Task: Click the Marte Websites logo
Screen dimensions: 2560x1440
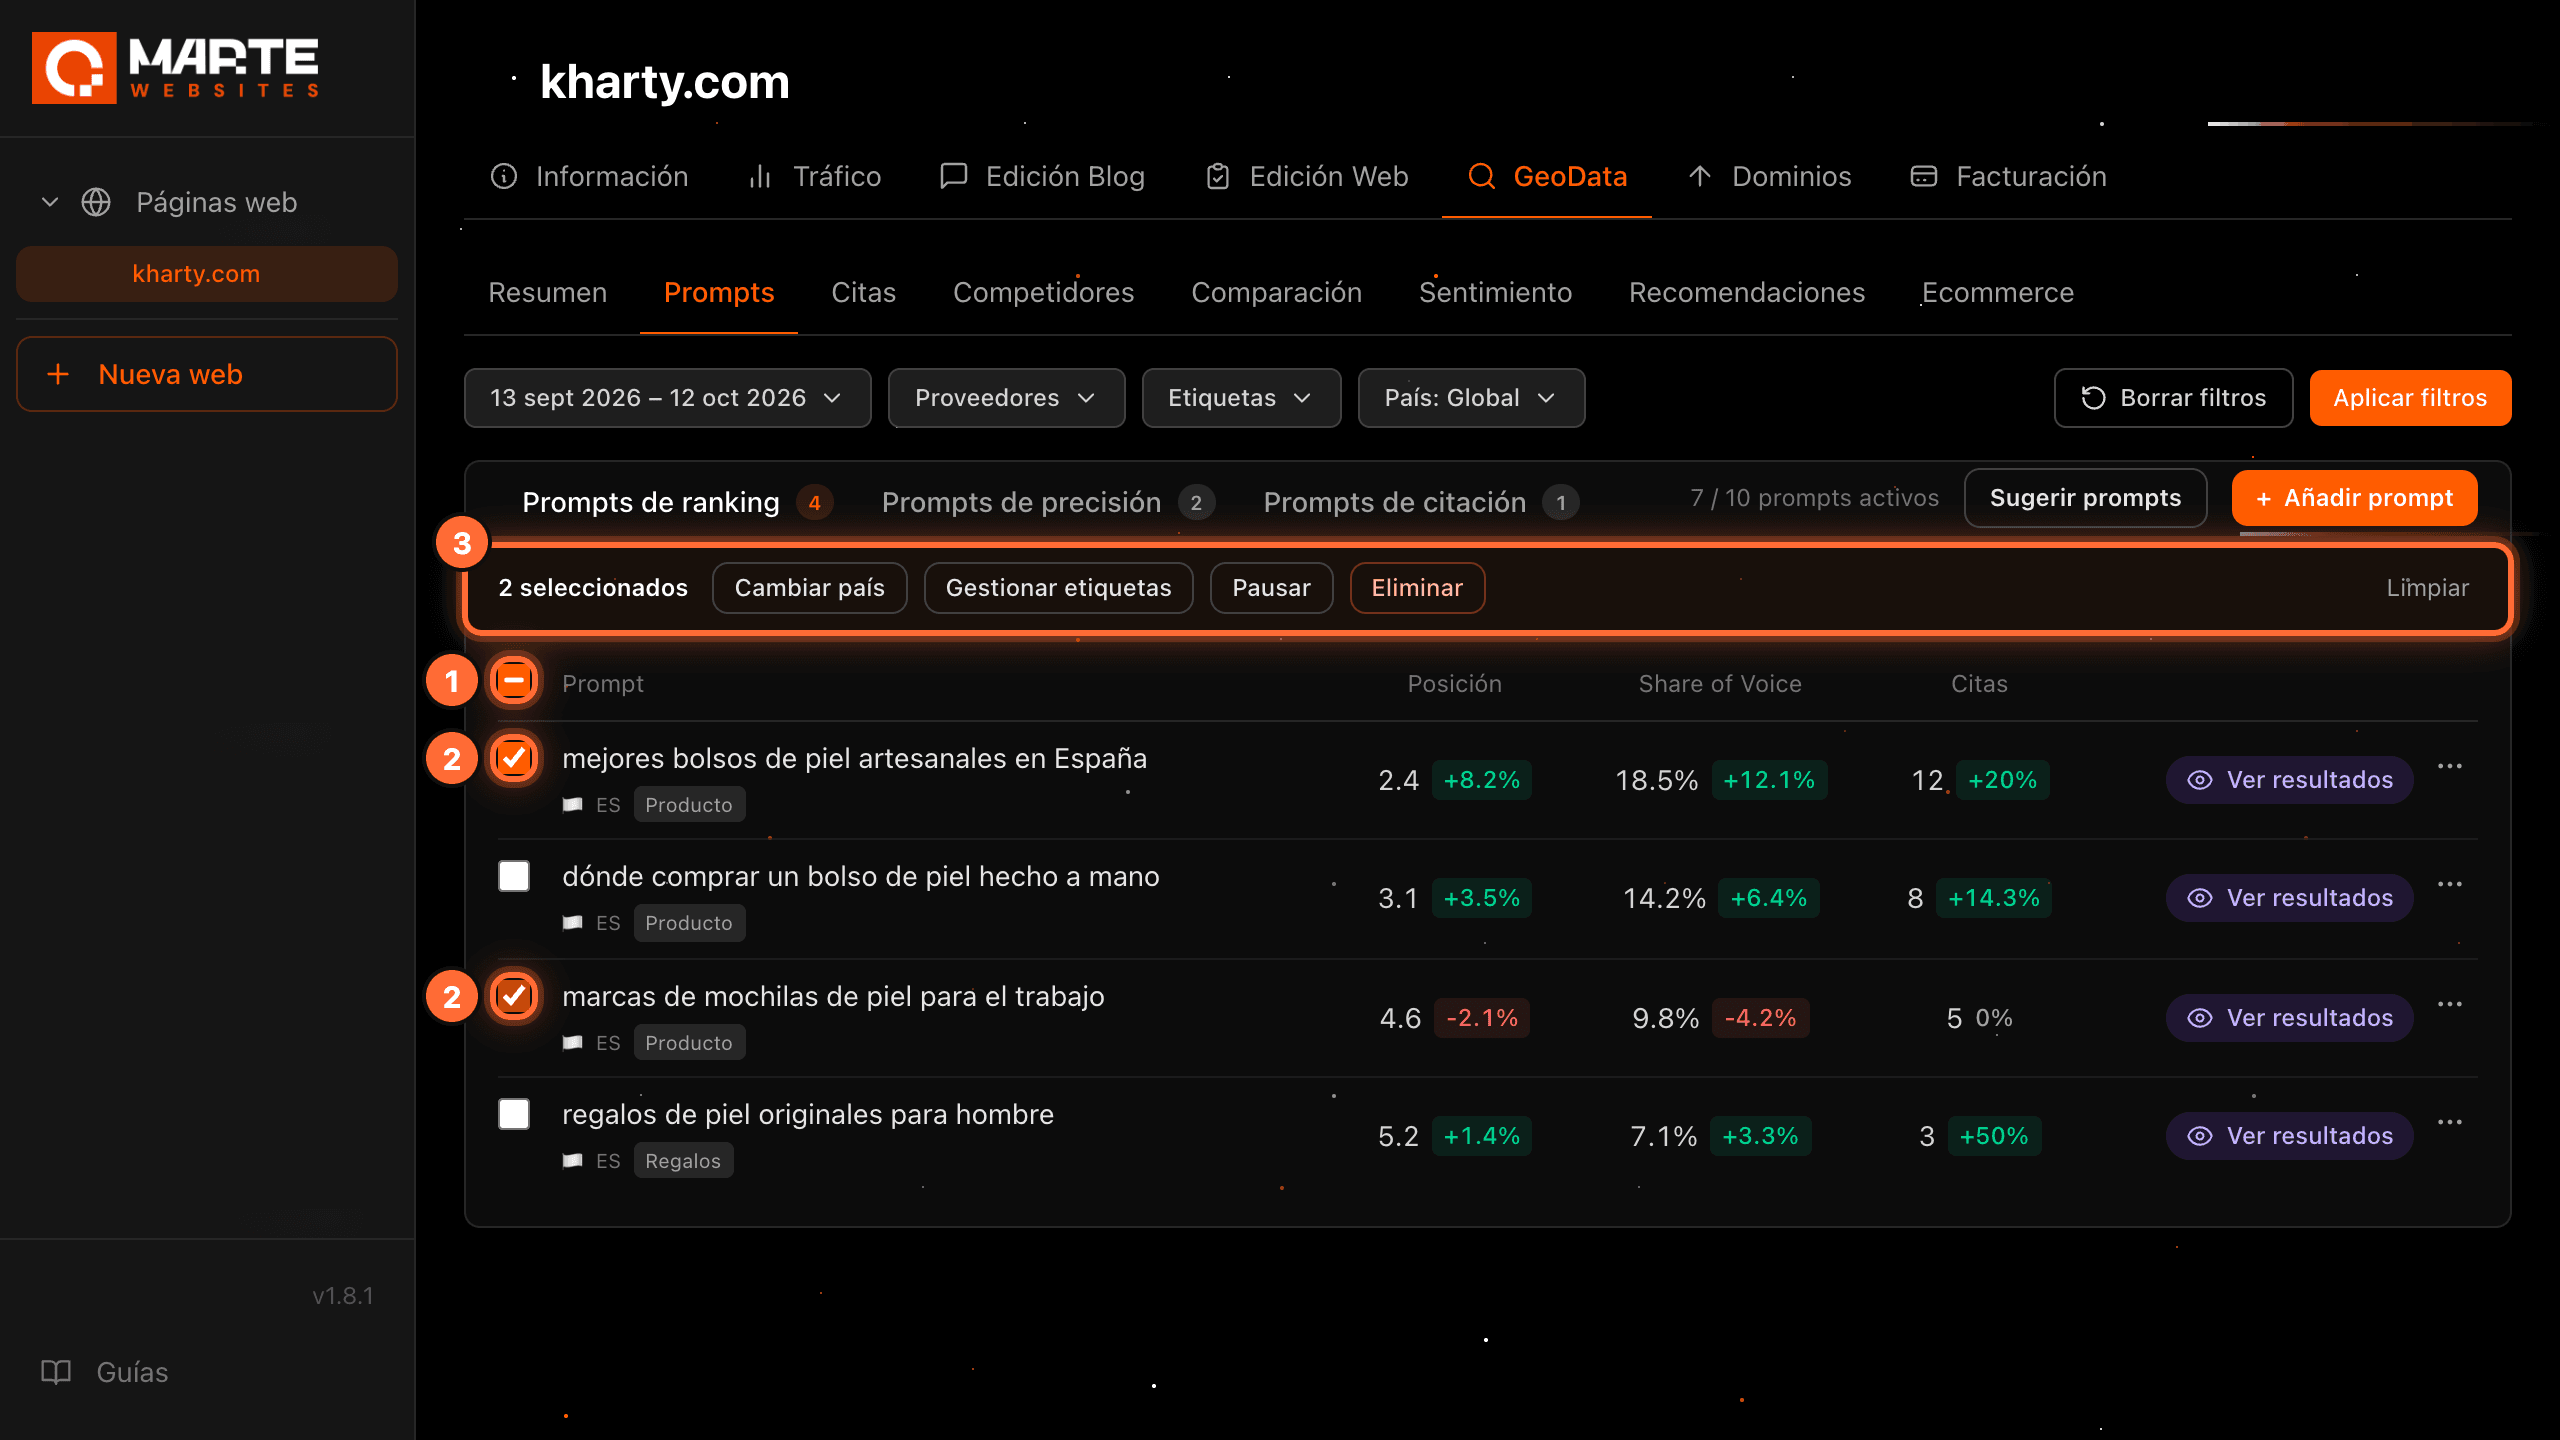Action: tap(176, 68)
